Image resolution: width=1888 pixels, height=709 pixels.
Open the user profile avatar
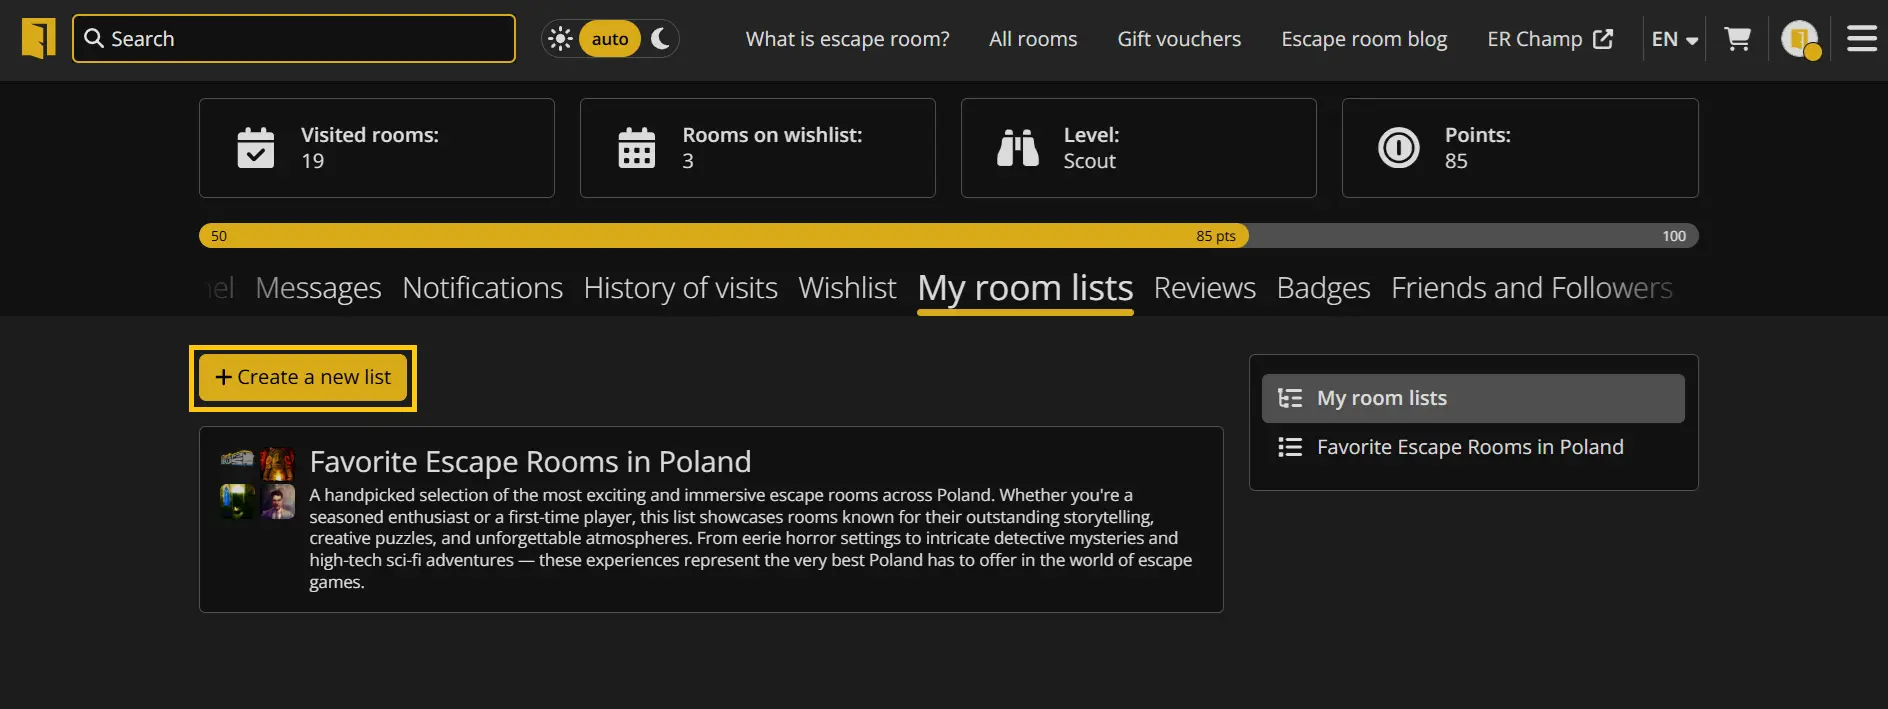click(x=1800, y=39)
